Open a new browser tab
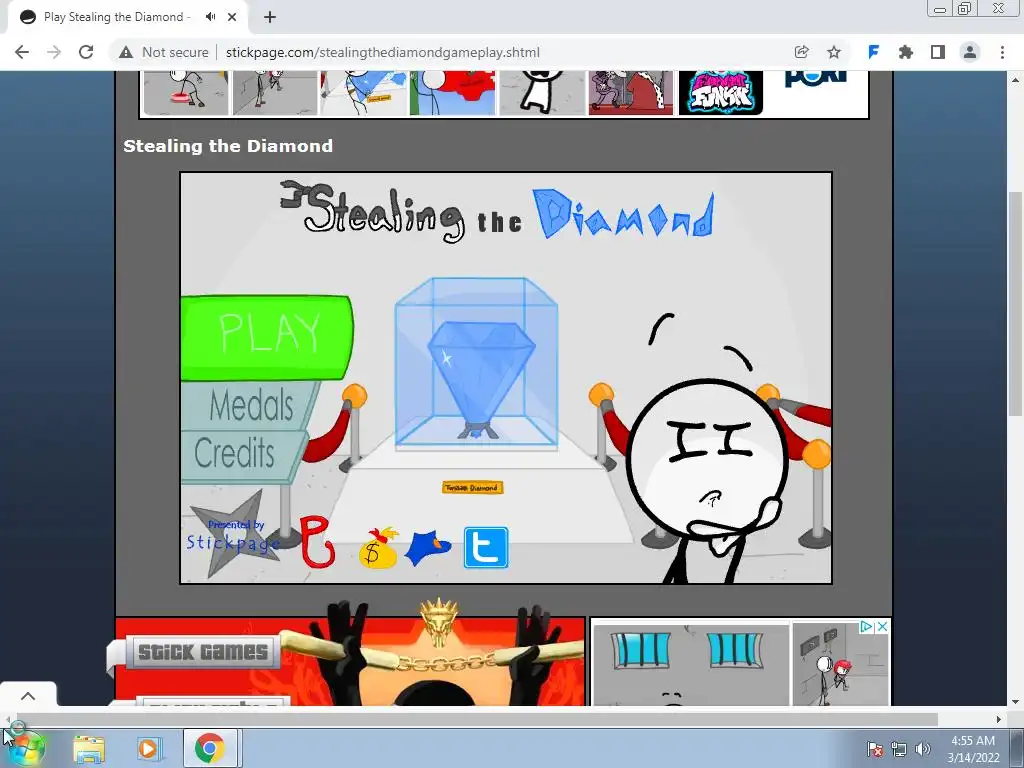 click(270, 17)
